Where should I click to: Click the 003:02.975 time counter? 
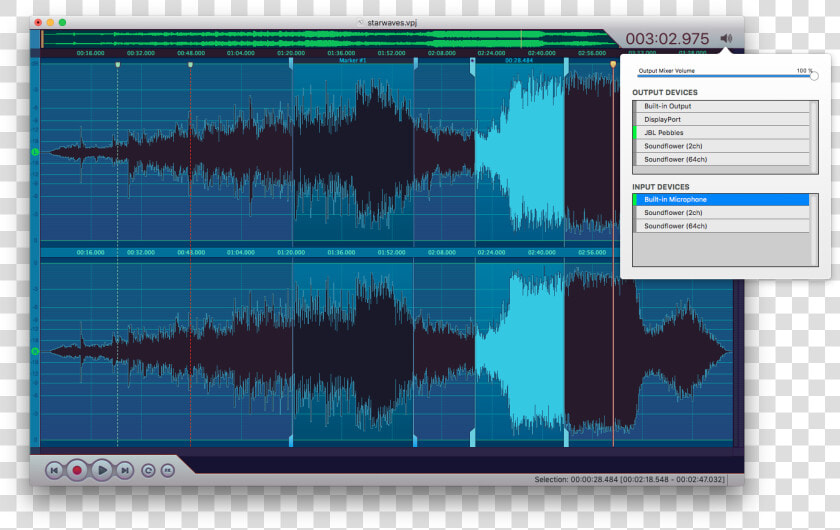click(667, 39)
